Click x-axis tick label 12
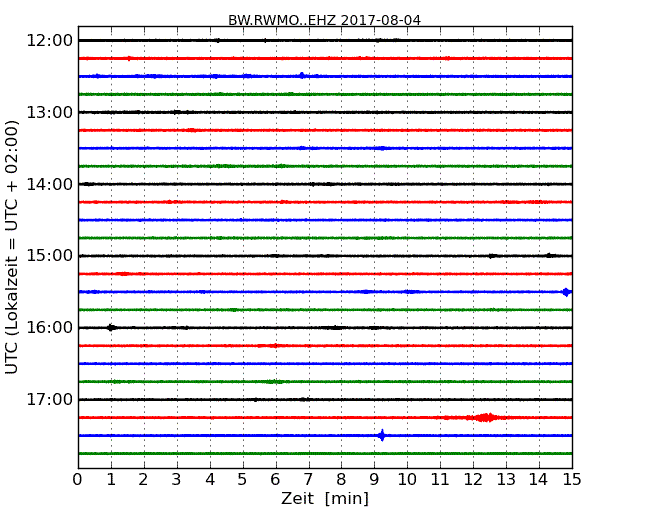Image resolution: width=650 pixels, height=520 pixels. pyautogui.click(x=473, y=479)
